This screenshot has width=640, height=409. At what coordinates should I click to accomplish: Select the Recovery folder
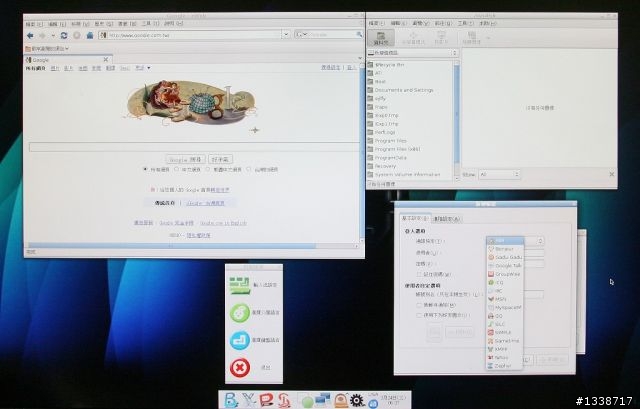(382, 166)
